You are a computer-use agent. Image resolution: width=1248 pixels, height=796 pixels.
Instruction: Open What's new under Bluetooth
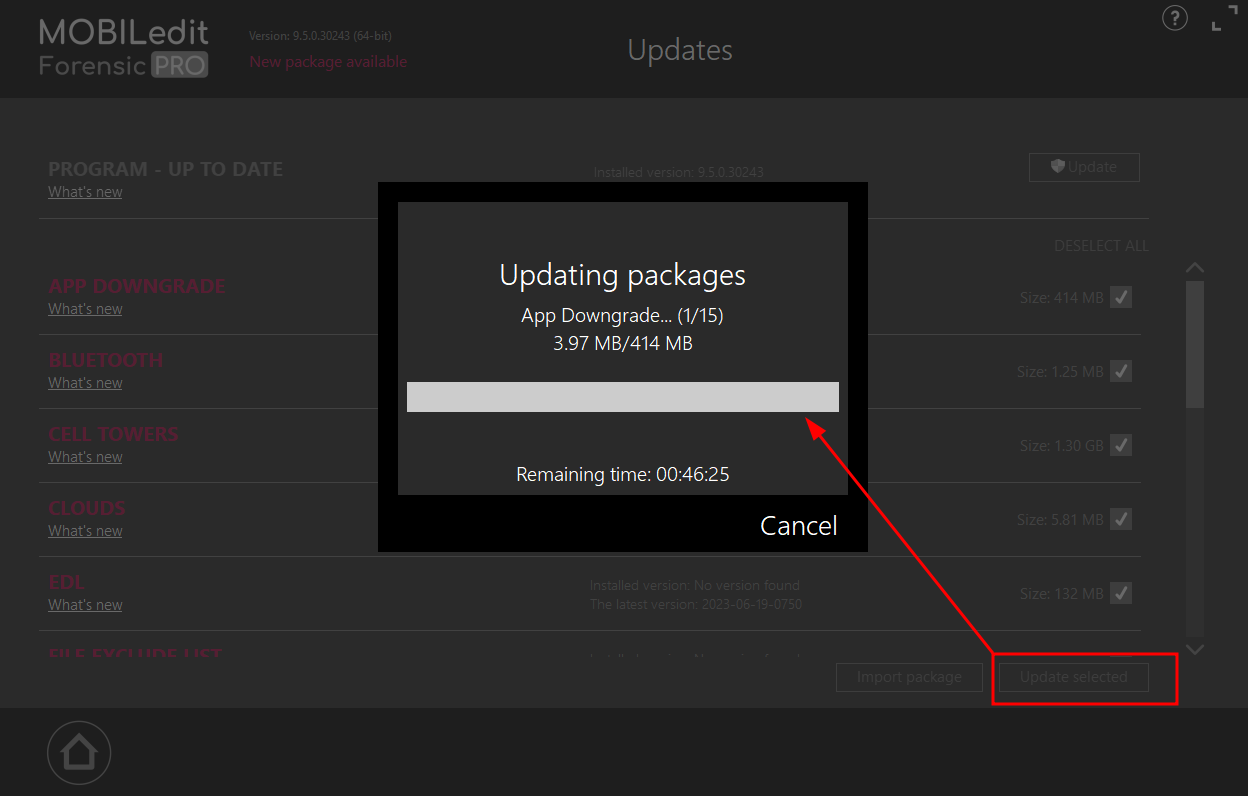(x=85, y=383)
